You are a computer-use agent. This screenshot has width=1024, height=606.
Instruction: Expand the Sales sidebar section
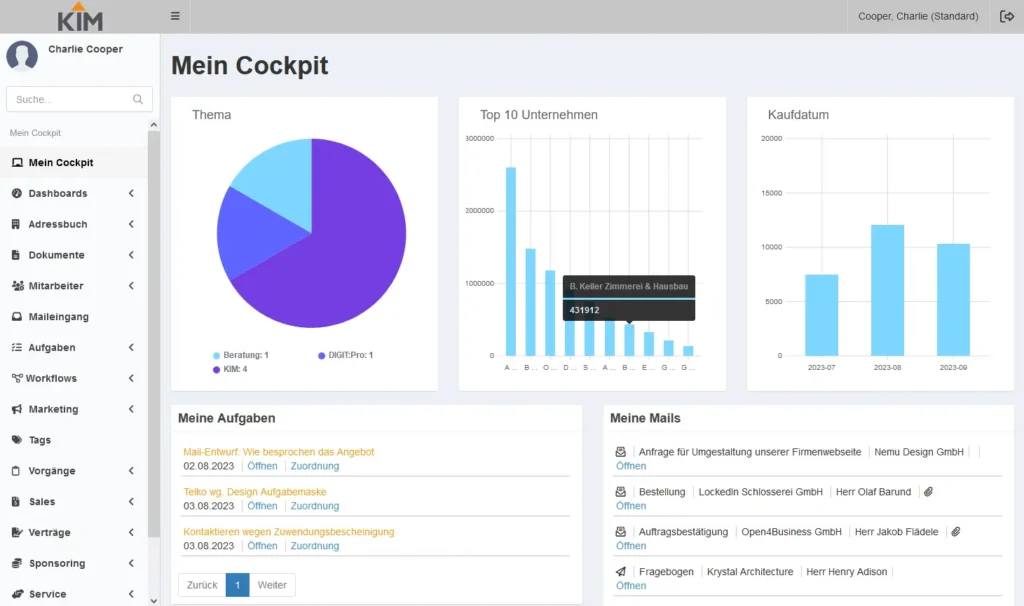[130, 501]
